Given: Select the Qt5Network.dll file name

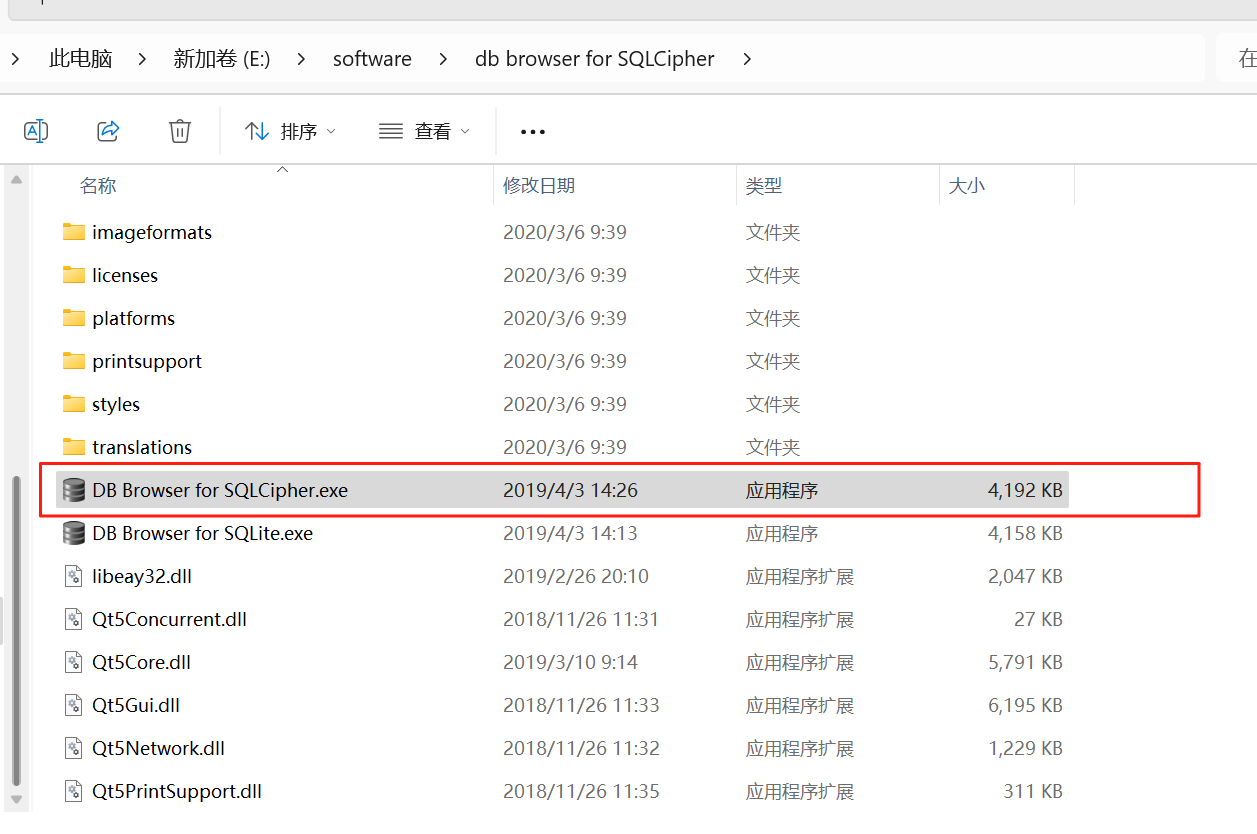Looking at the screenshot, I should coord(158,748).
